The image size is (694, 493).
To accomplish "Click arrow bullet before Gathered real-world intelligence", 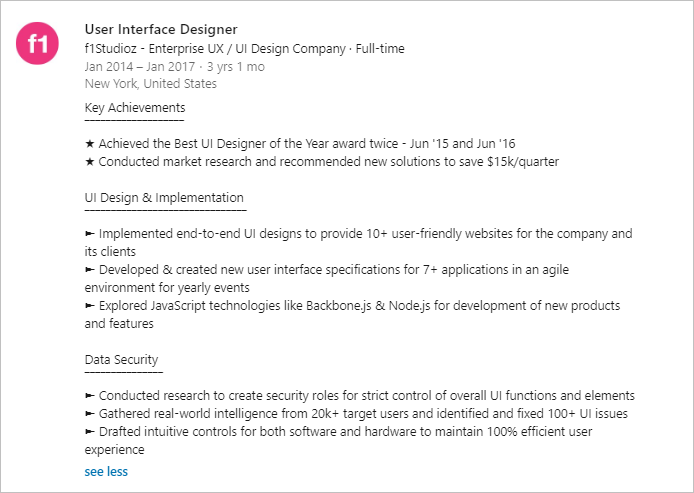I will click(x=90, y=414).
